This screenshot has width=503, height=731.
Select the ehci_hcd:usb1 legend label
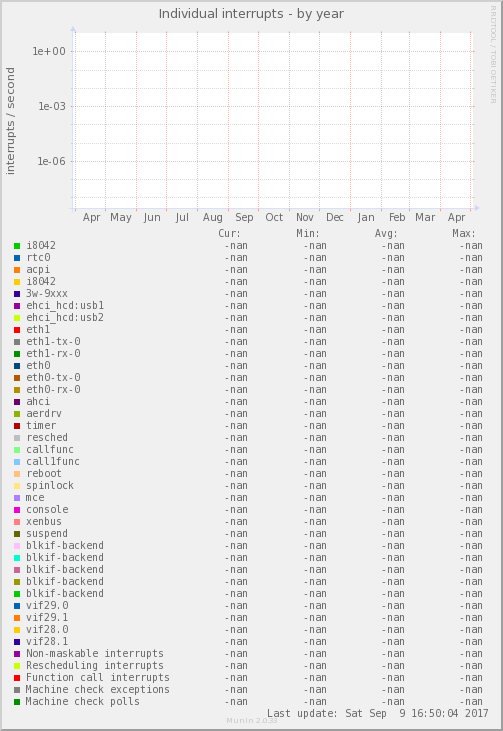(x=65, y=305)
